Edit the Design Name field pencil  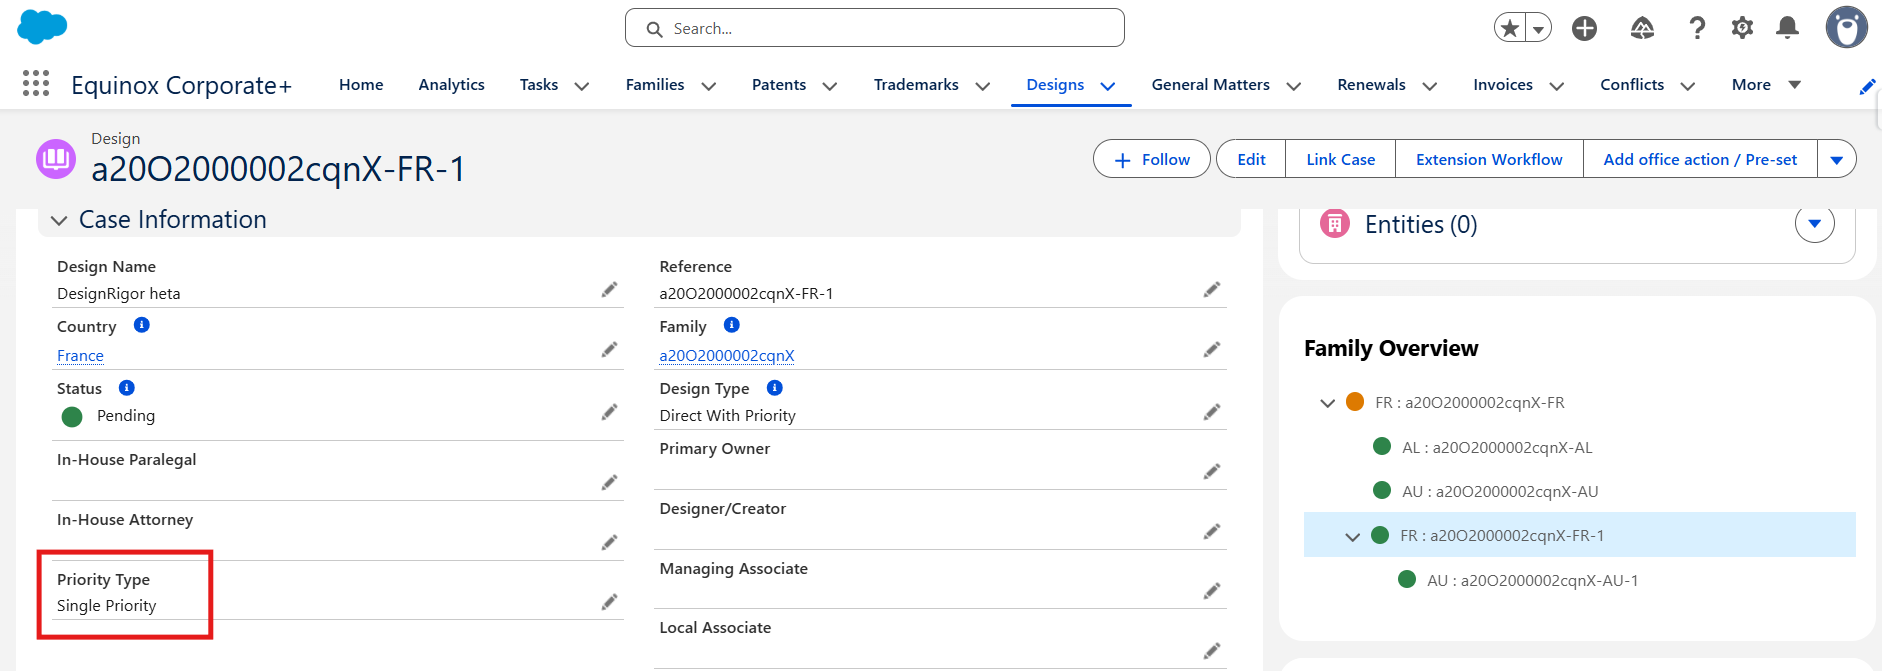click(x=609, y=290)
